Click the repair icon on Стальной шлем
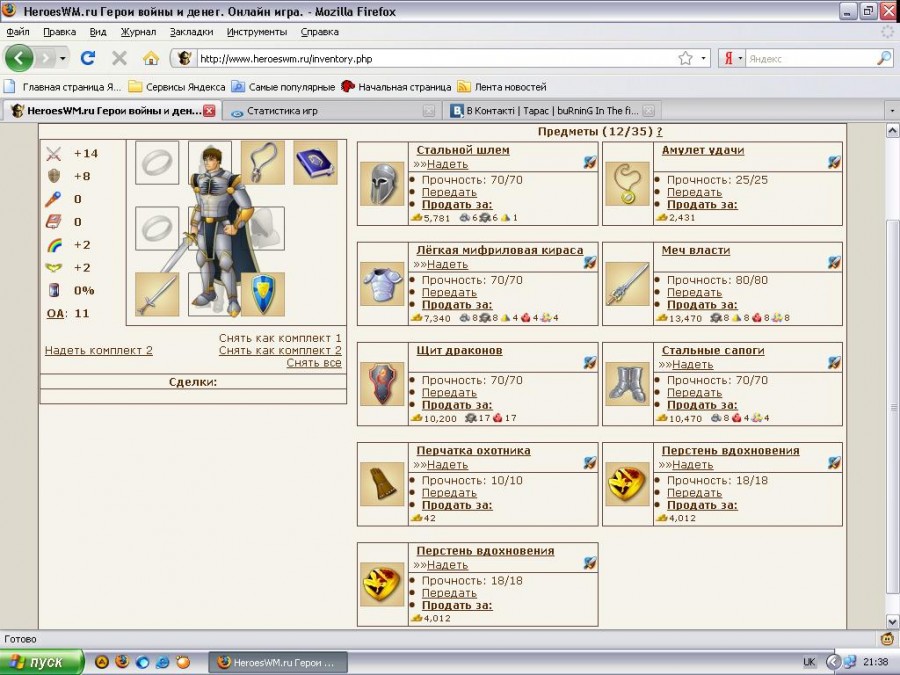Viewport: 900px width, 675px height. (x=589, y=162)
